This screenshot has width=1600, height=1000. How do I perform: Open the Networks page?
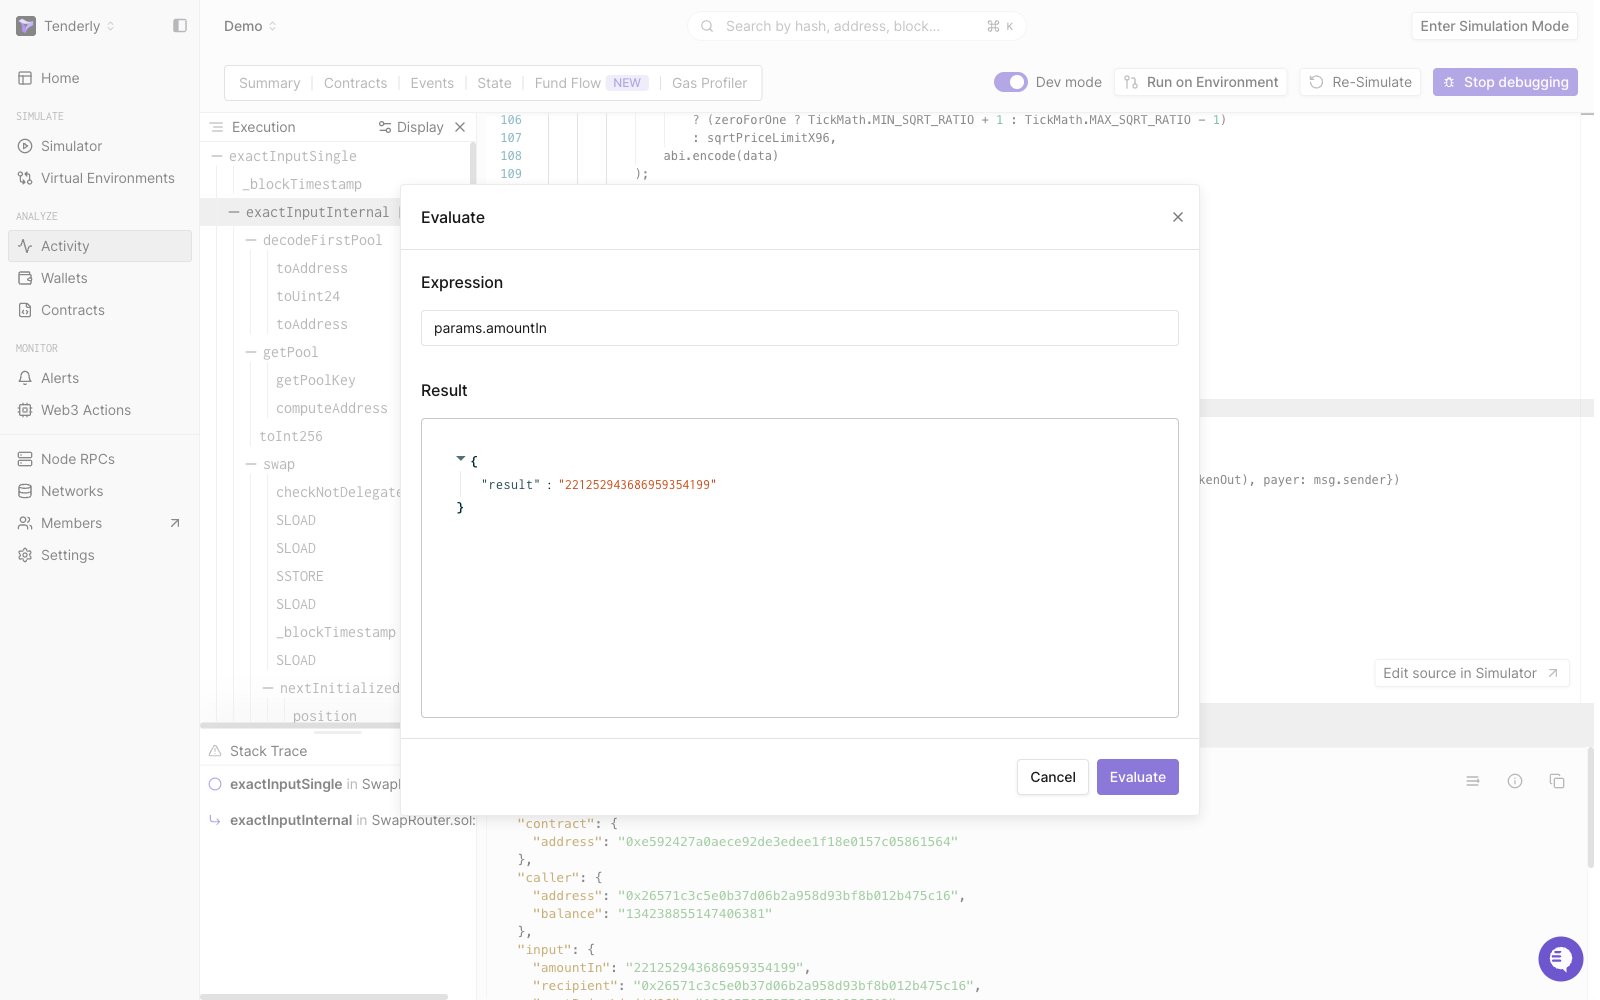pos(100,491)
